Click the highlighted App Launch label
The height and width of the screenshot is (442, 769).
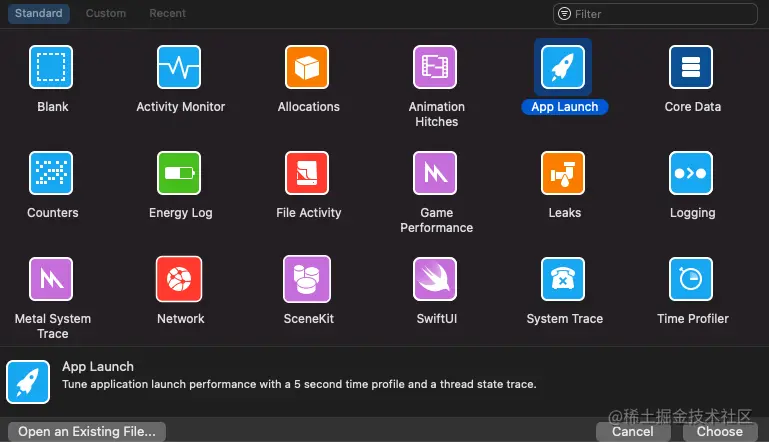564,107
